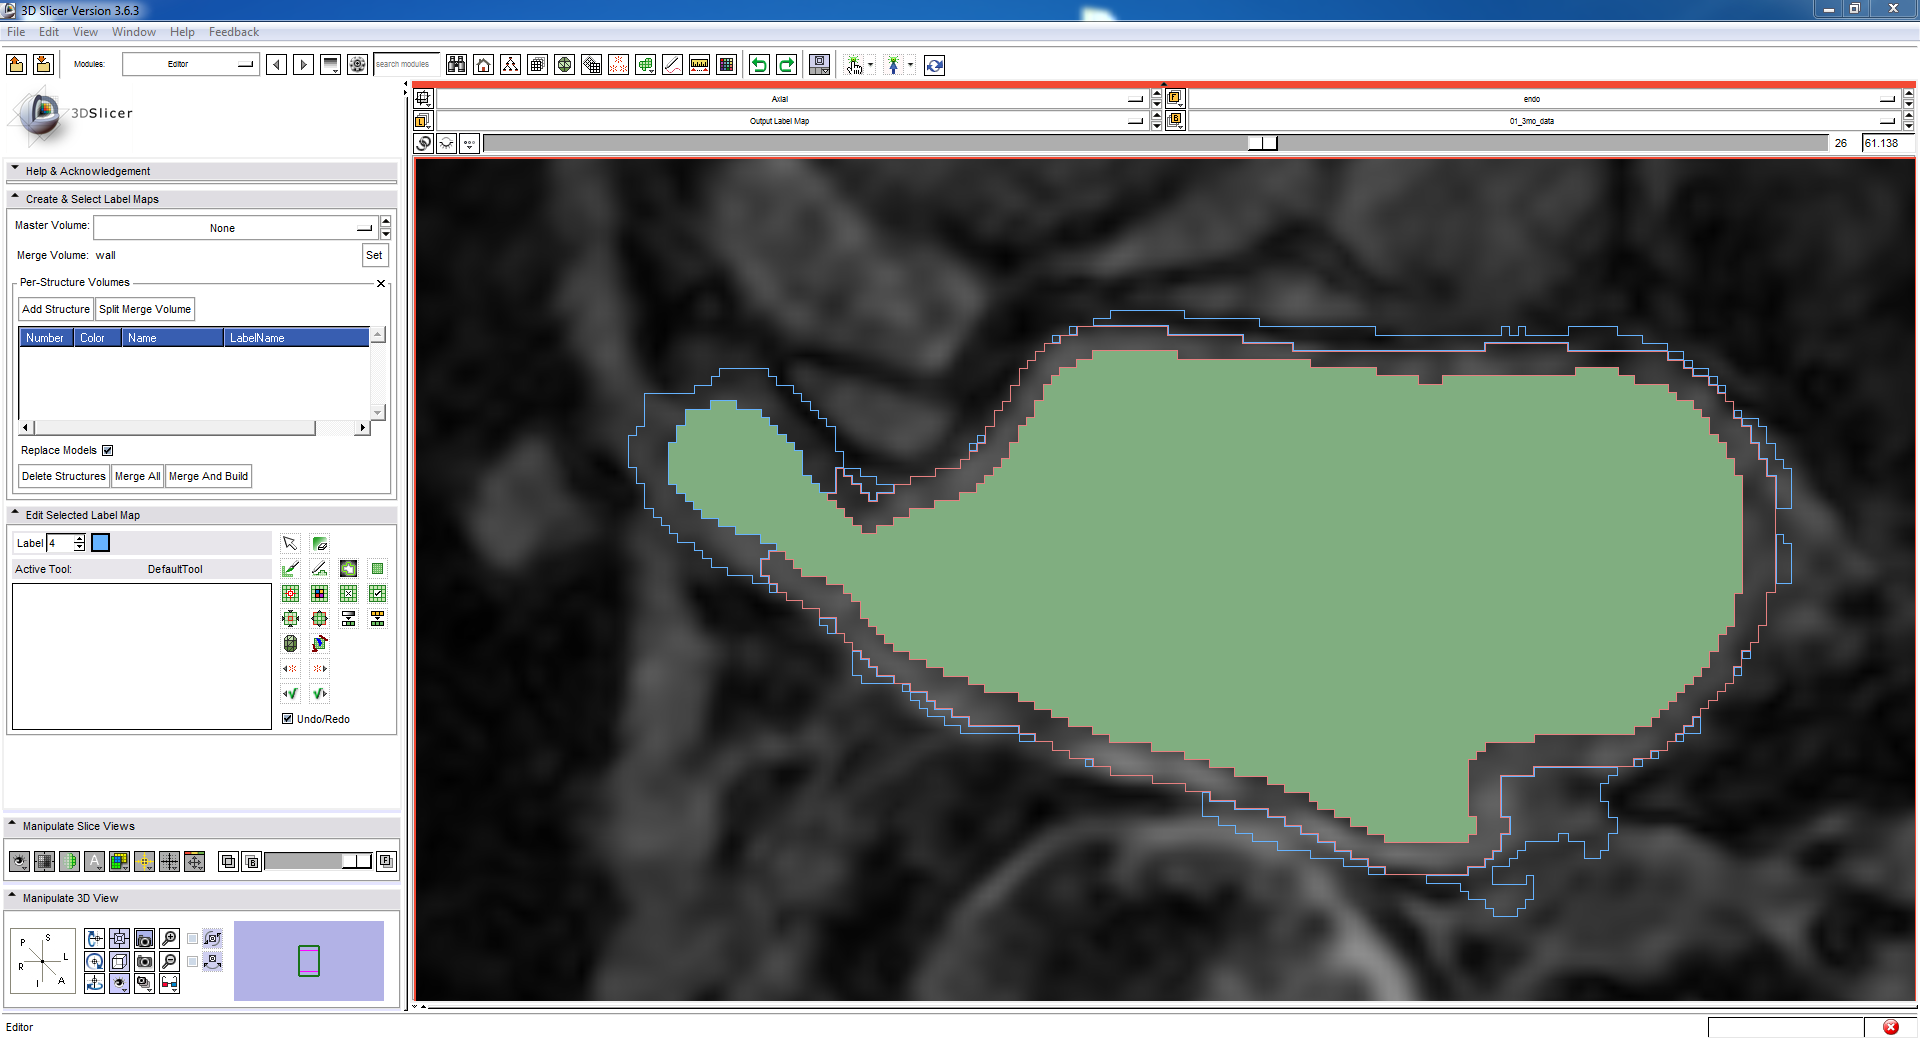This screenshot has width=1920, height=1038.
Task: Select the default arrow pointer tool
Action: [290, 544]
